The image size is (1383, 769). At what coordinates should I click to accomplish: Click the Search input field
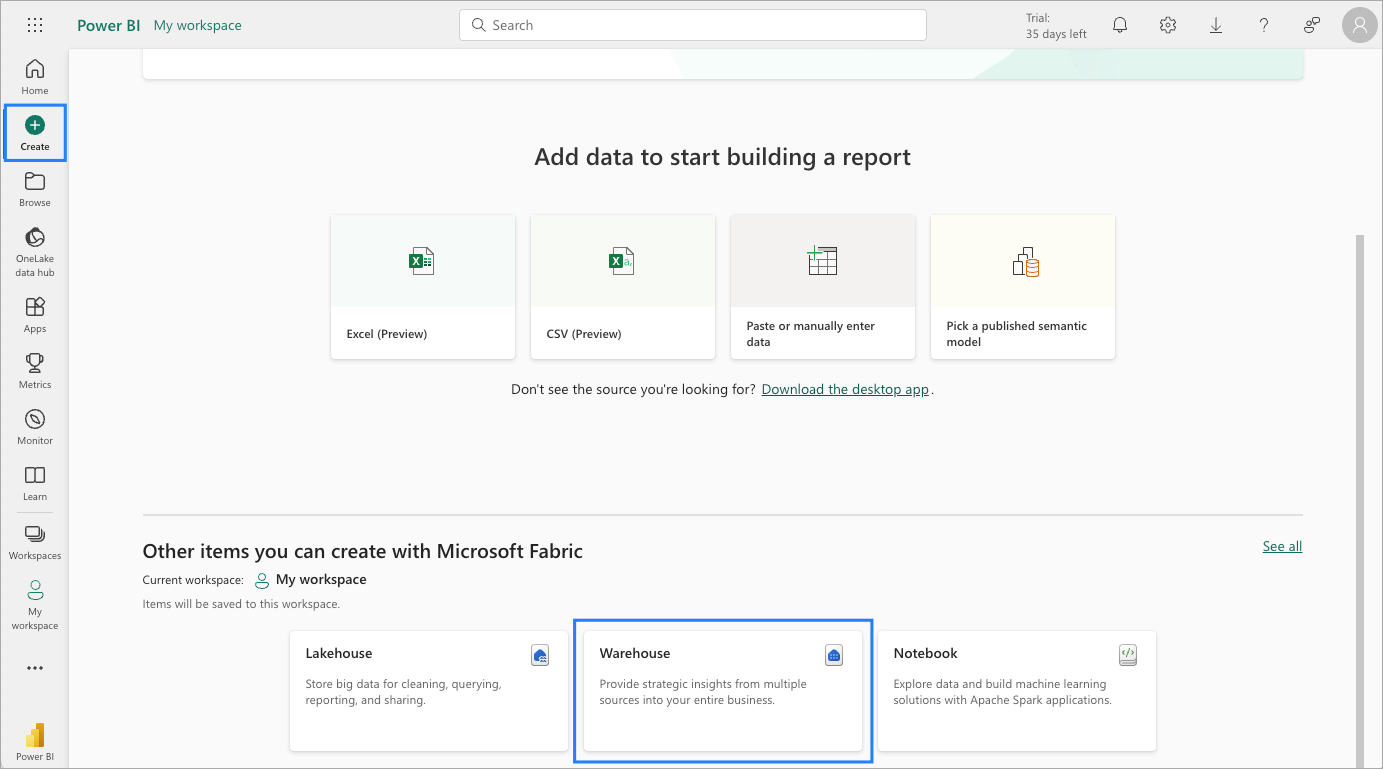coord(692,25)
